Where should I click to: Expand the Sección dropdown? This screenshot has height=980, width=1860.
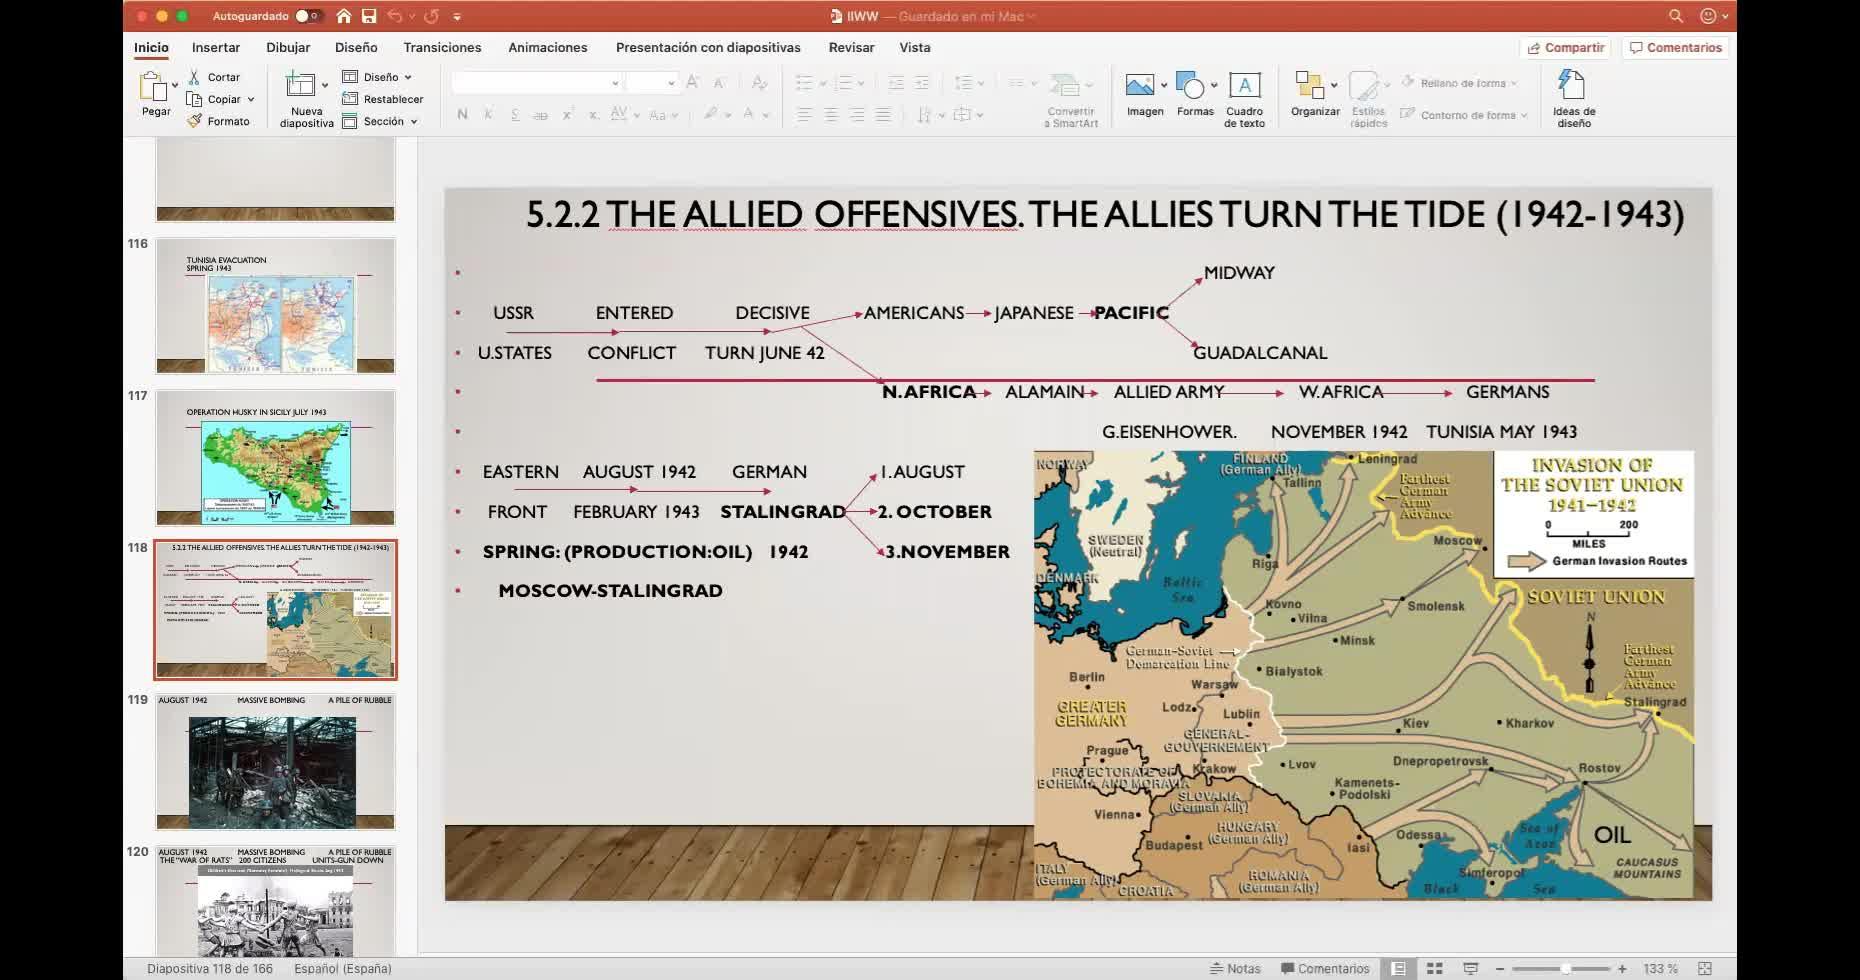413,121
